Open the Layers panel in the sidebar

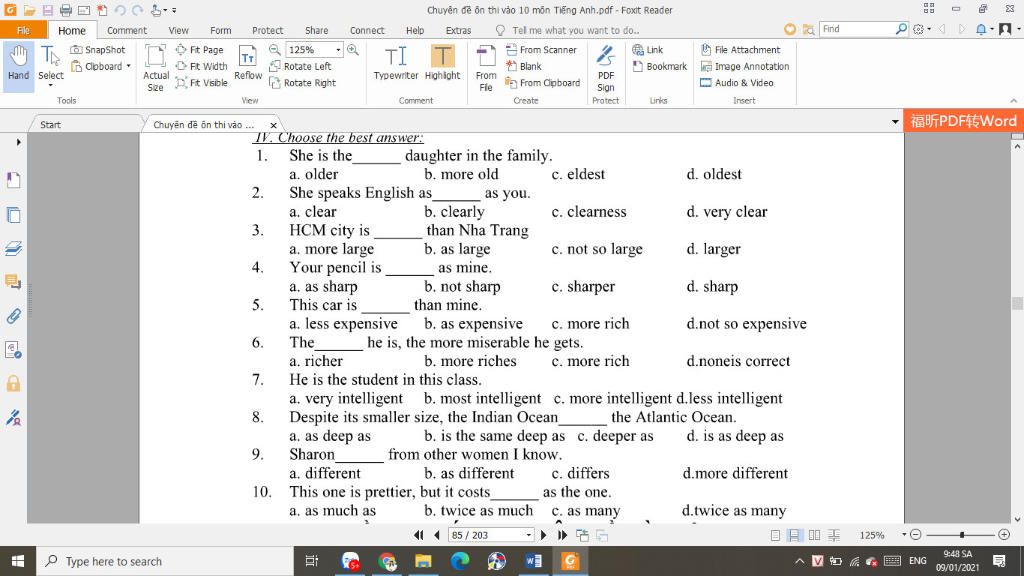(x=14, y=248)
